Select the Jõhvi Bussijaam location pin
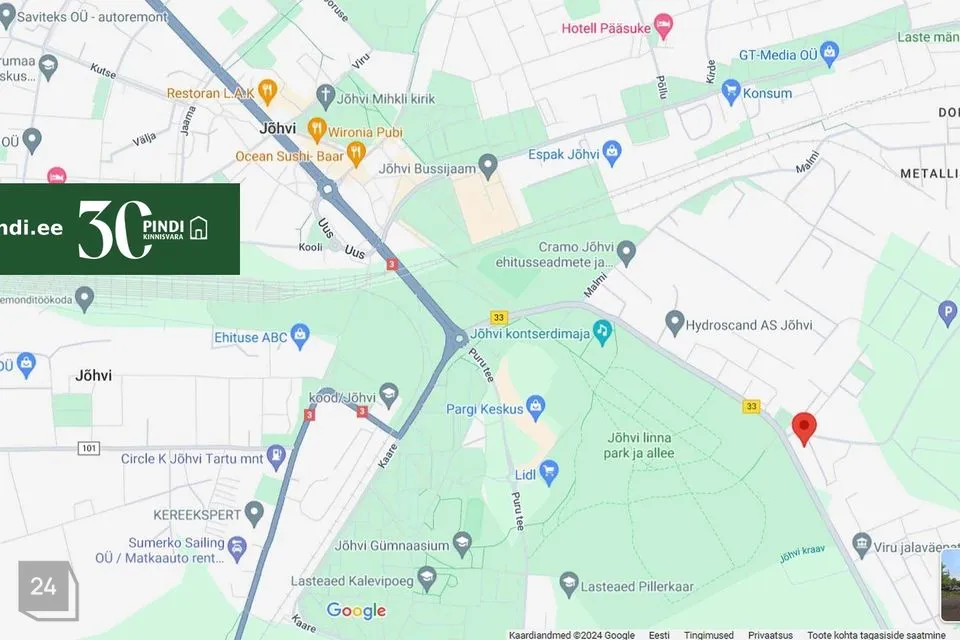This screenshot has width=960, height=640. 488,167
